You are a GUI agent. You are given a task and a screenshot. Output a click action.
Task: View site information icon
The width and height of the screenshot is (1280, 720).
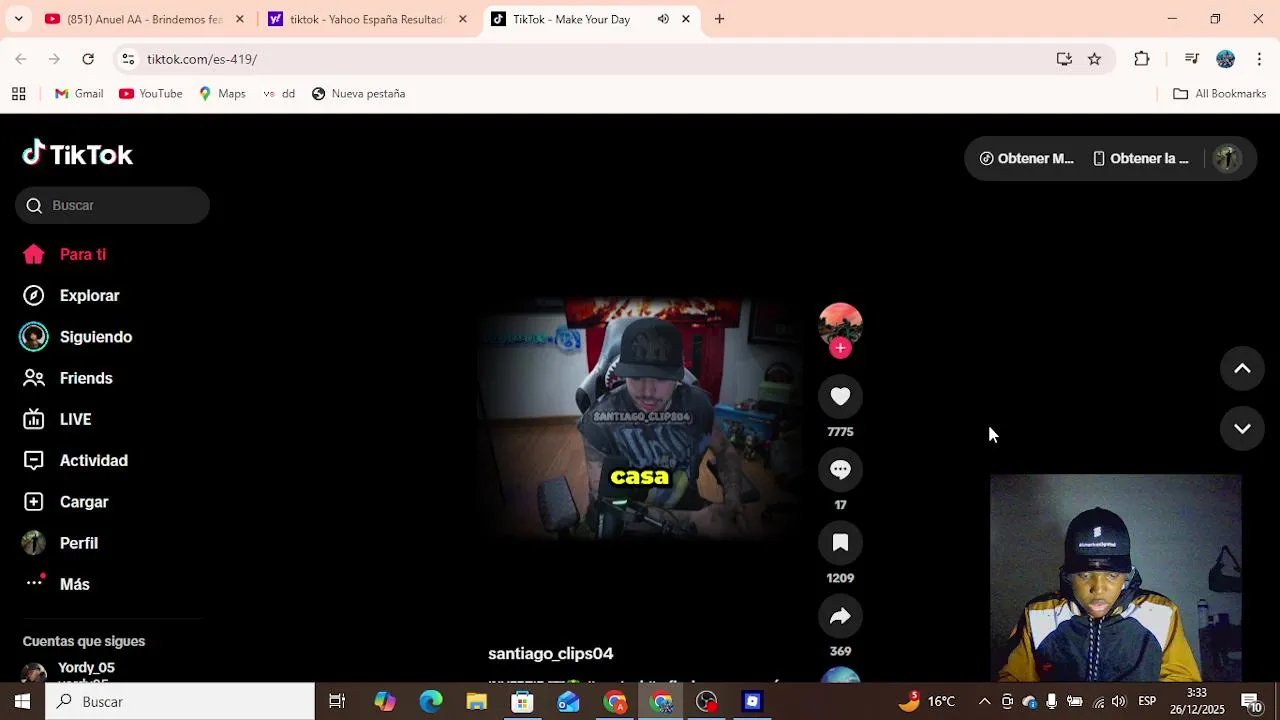128,59
